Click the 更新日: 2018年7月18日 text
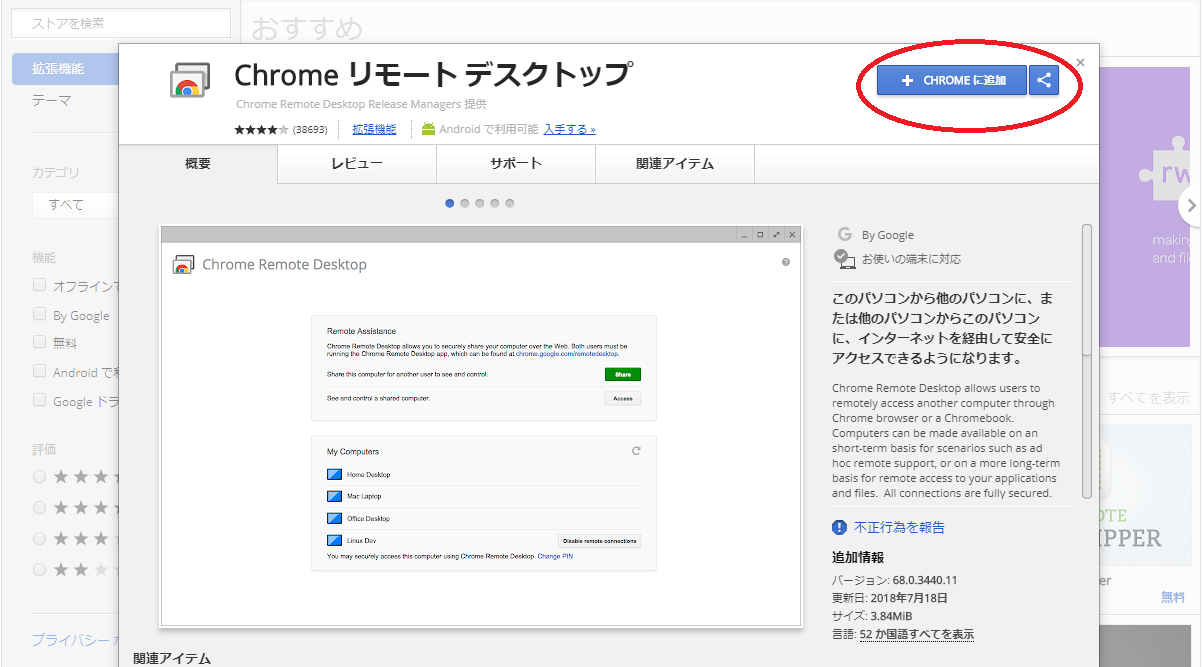The width and height of the screenshot is (1202, 667). (x=890, y=598)
